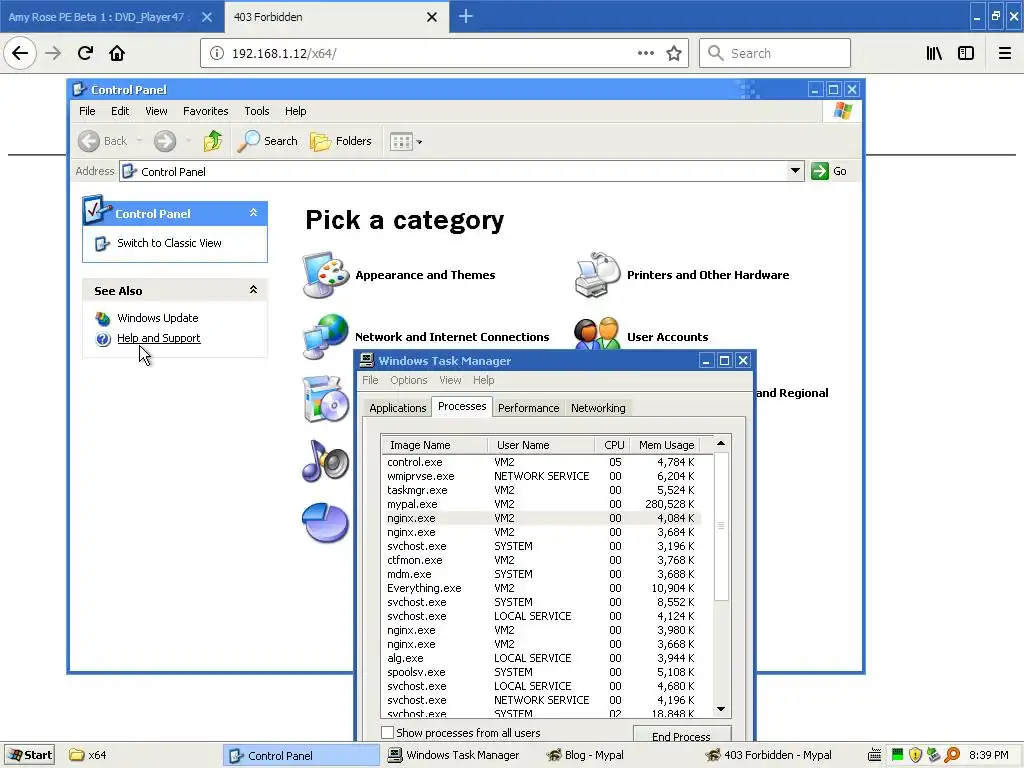Viewport: 1024px width, 768px height.
Task: Go up one level in Control Panel
Action: pos(212,141)
